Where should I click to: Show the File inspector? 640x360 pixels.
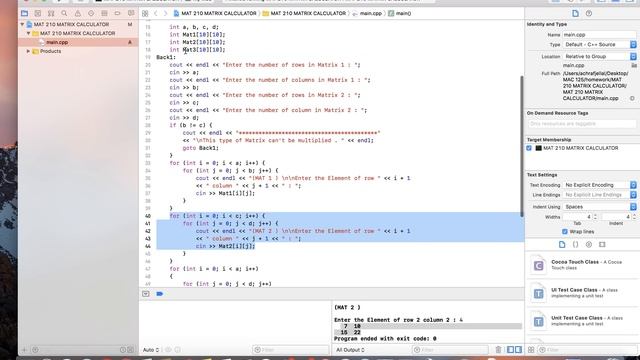575,13
